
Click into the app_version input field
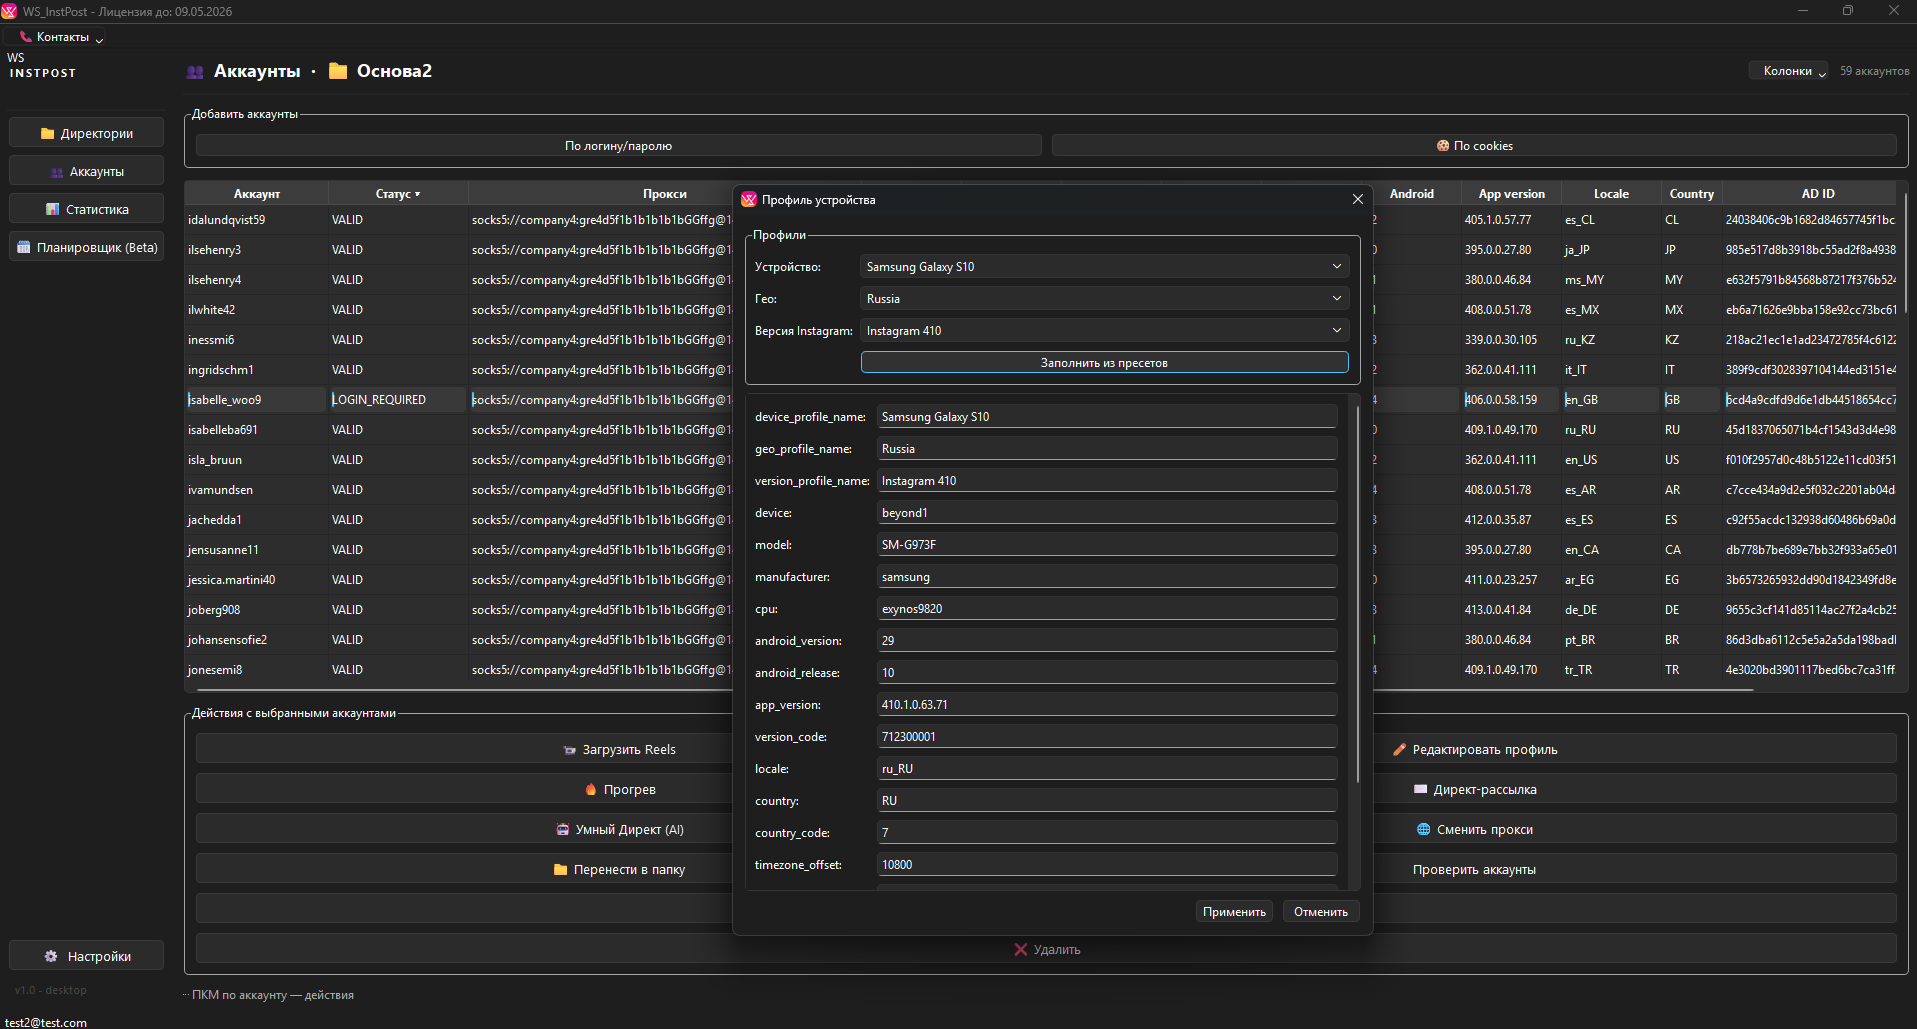pyautogui.click(x=1106, y=705)
